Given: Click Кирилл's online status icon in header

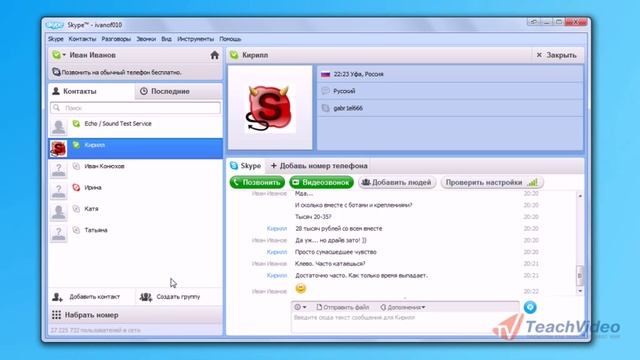Looking at the screenshot, I should pos(234,55).
